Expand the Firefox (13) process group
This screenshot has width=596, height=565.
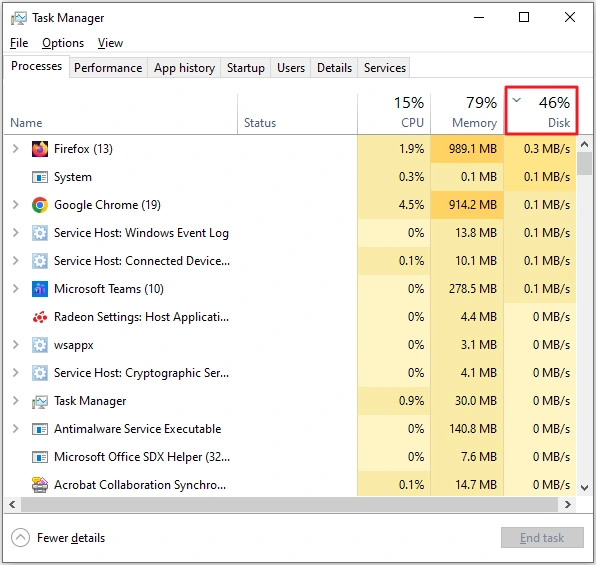15,149
